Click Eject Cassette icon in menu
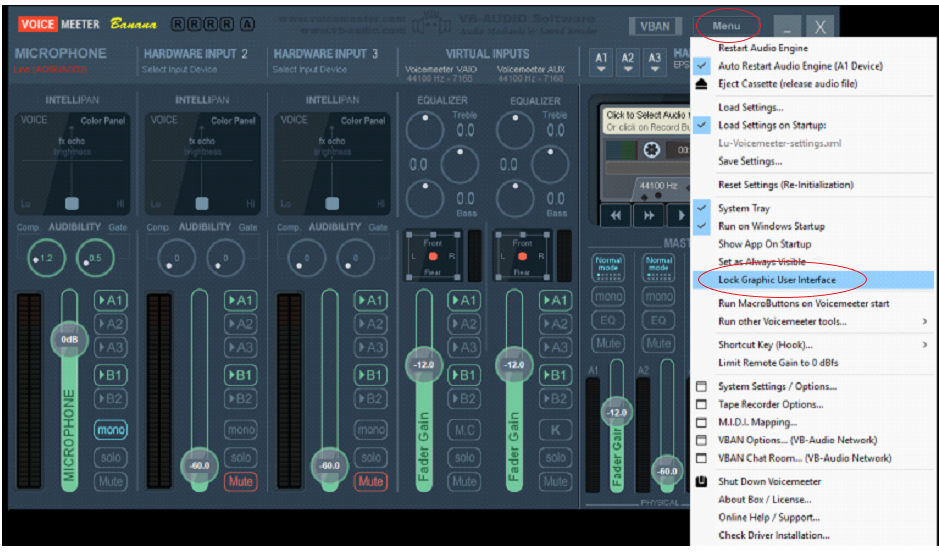939x556 pixels. pos(702,84)
